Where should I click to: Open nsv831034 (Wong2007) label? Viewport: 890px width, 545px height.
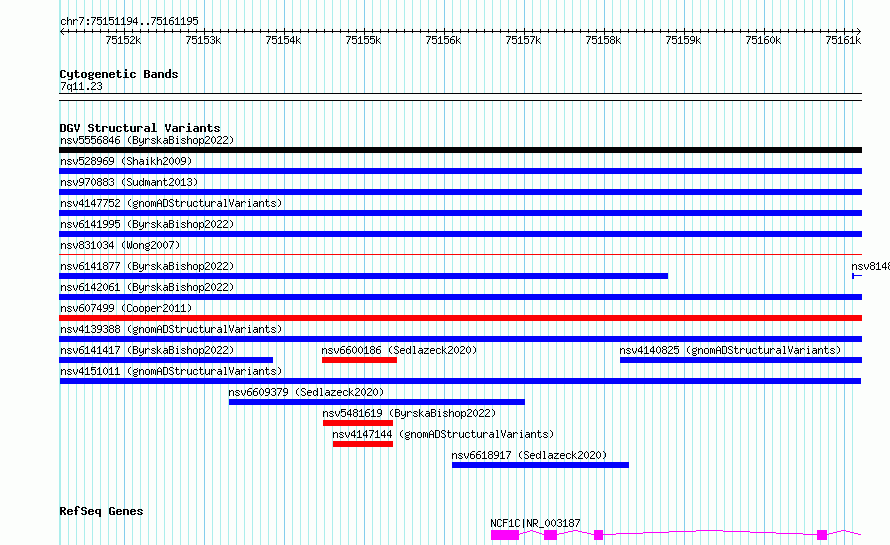pos(120,245)
